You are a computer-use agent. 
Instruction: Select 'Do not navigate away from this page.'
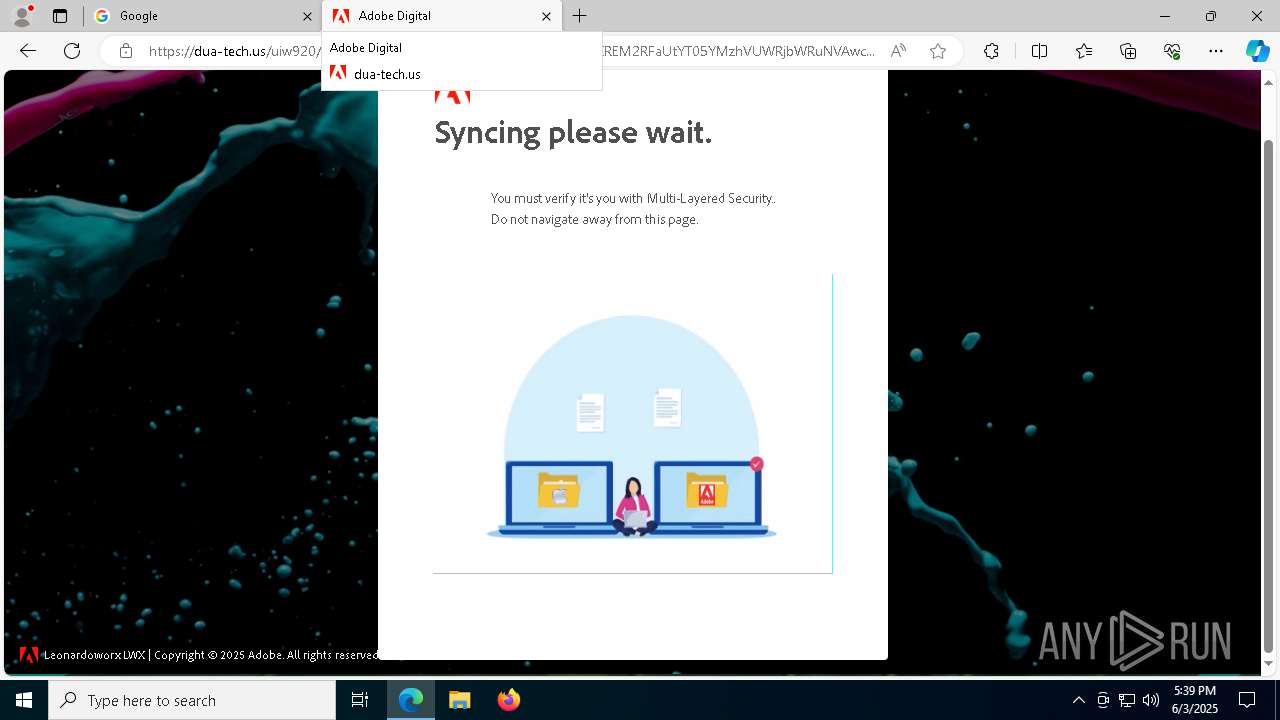pyautogui.click(x=594, y=219)
